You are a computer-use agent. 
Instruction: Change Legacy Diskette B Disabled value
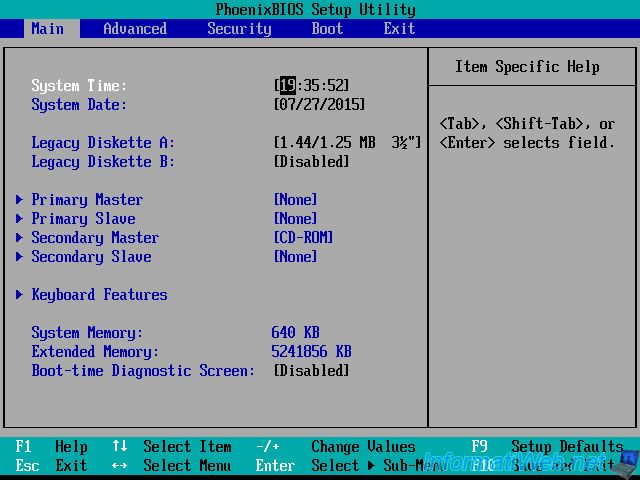coord(312,162)
